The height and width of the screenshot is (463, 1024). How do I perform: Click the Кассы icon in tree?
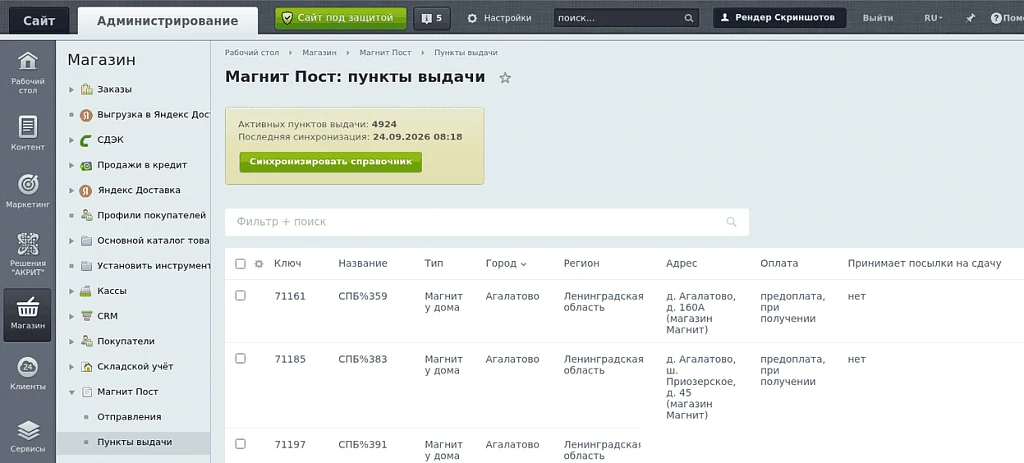coord(86,291)
